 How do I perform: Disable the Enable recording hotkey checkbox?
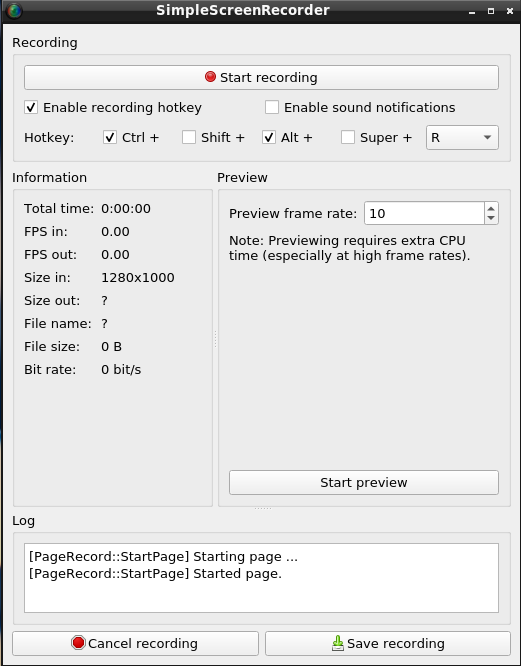point(31,107)
